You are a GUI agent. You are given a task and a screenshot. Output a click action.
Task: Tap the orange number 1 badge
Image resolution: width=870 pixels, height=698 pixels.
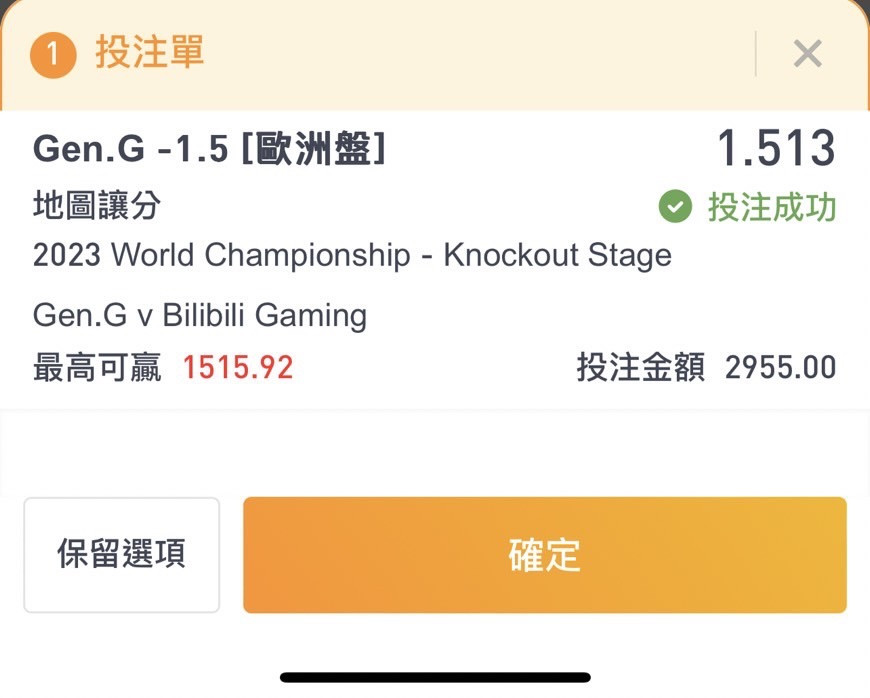(53, 54)
